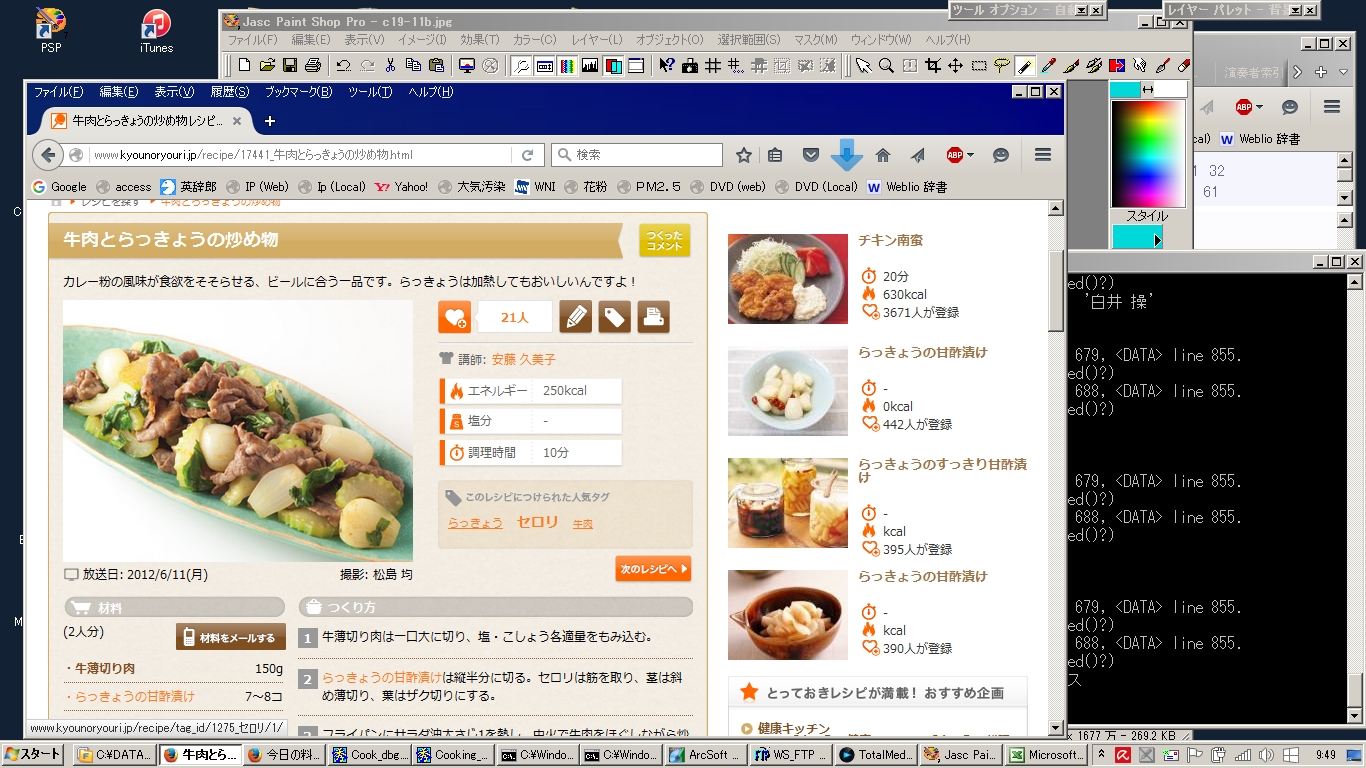This screenshot has width=1366, height=768.
Task: Select the zoom magnifier tool in Paint Shop Pro
Action: tap(887, 66)
